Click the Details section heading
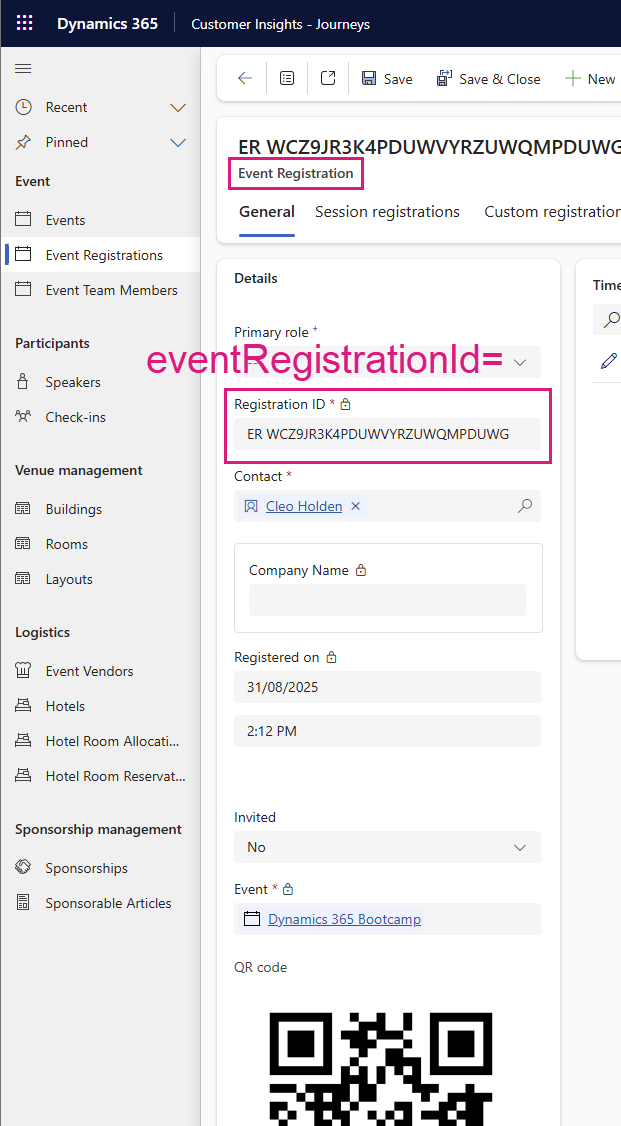The image size is (621, 1126). (x=256, y=279)
